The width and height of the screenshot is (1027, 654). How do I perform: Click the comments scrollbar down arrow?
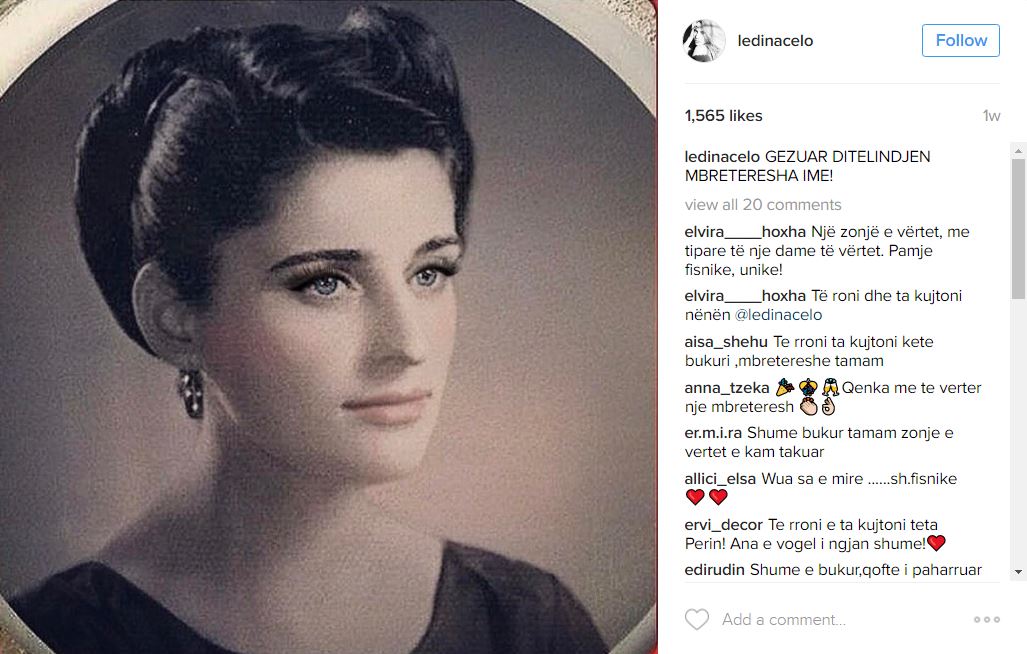tap(1018, 572)
